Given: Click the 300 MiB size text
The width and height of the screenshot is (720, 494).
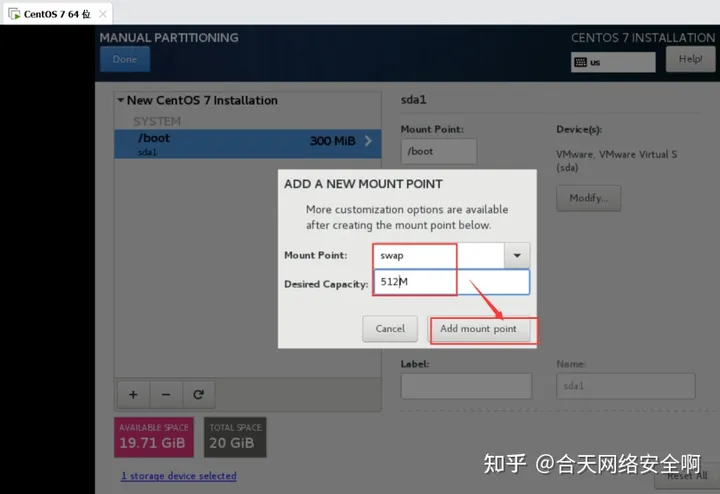Looking at the screenshot, I should (x=332, y=141).
